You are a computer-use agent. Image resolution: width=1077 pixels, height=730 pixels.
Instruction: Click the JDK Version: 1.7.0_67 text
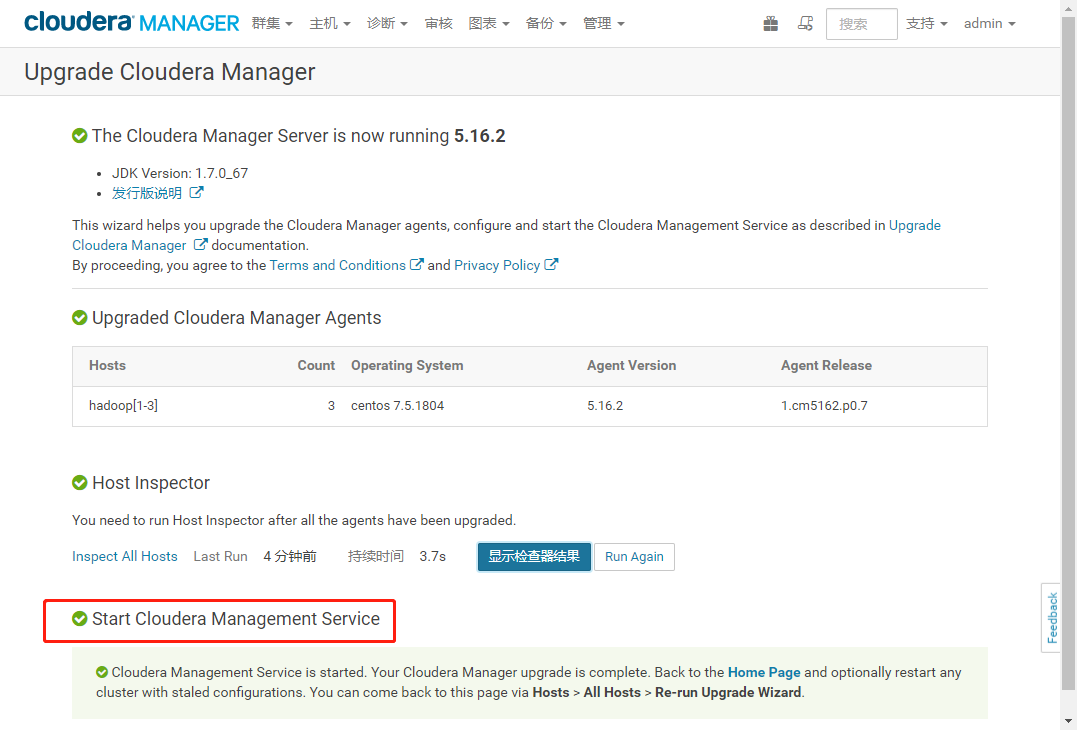(x=180, y=173)
